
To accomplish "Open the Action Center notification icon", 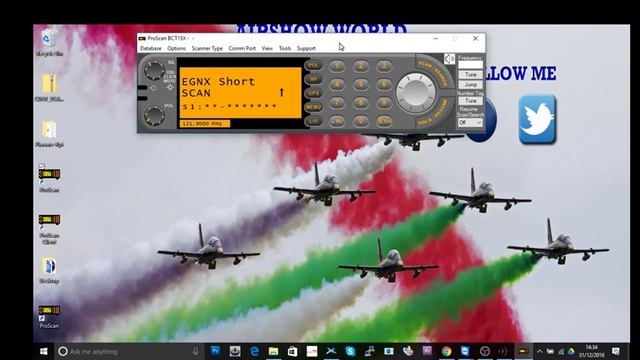I will [x=616, y=351].
